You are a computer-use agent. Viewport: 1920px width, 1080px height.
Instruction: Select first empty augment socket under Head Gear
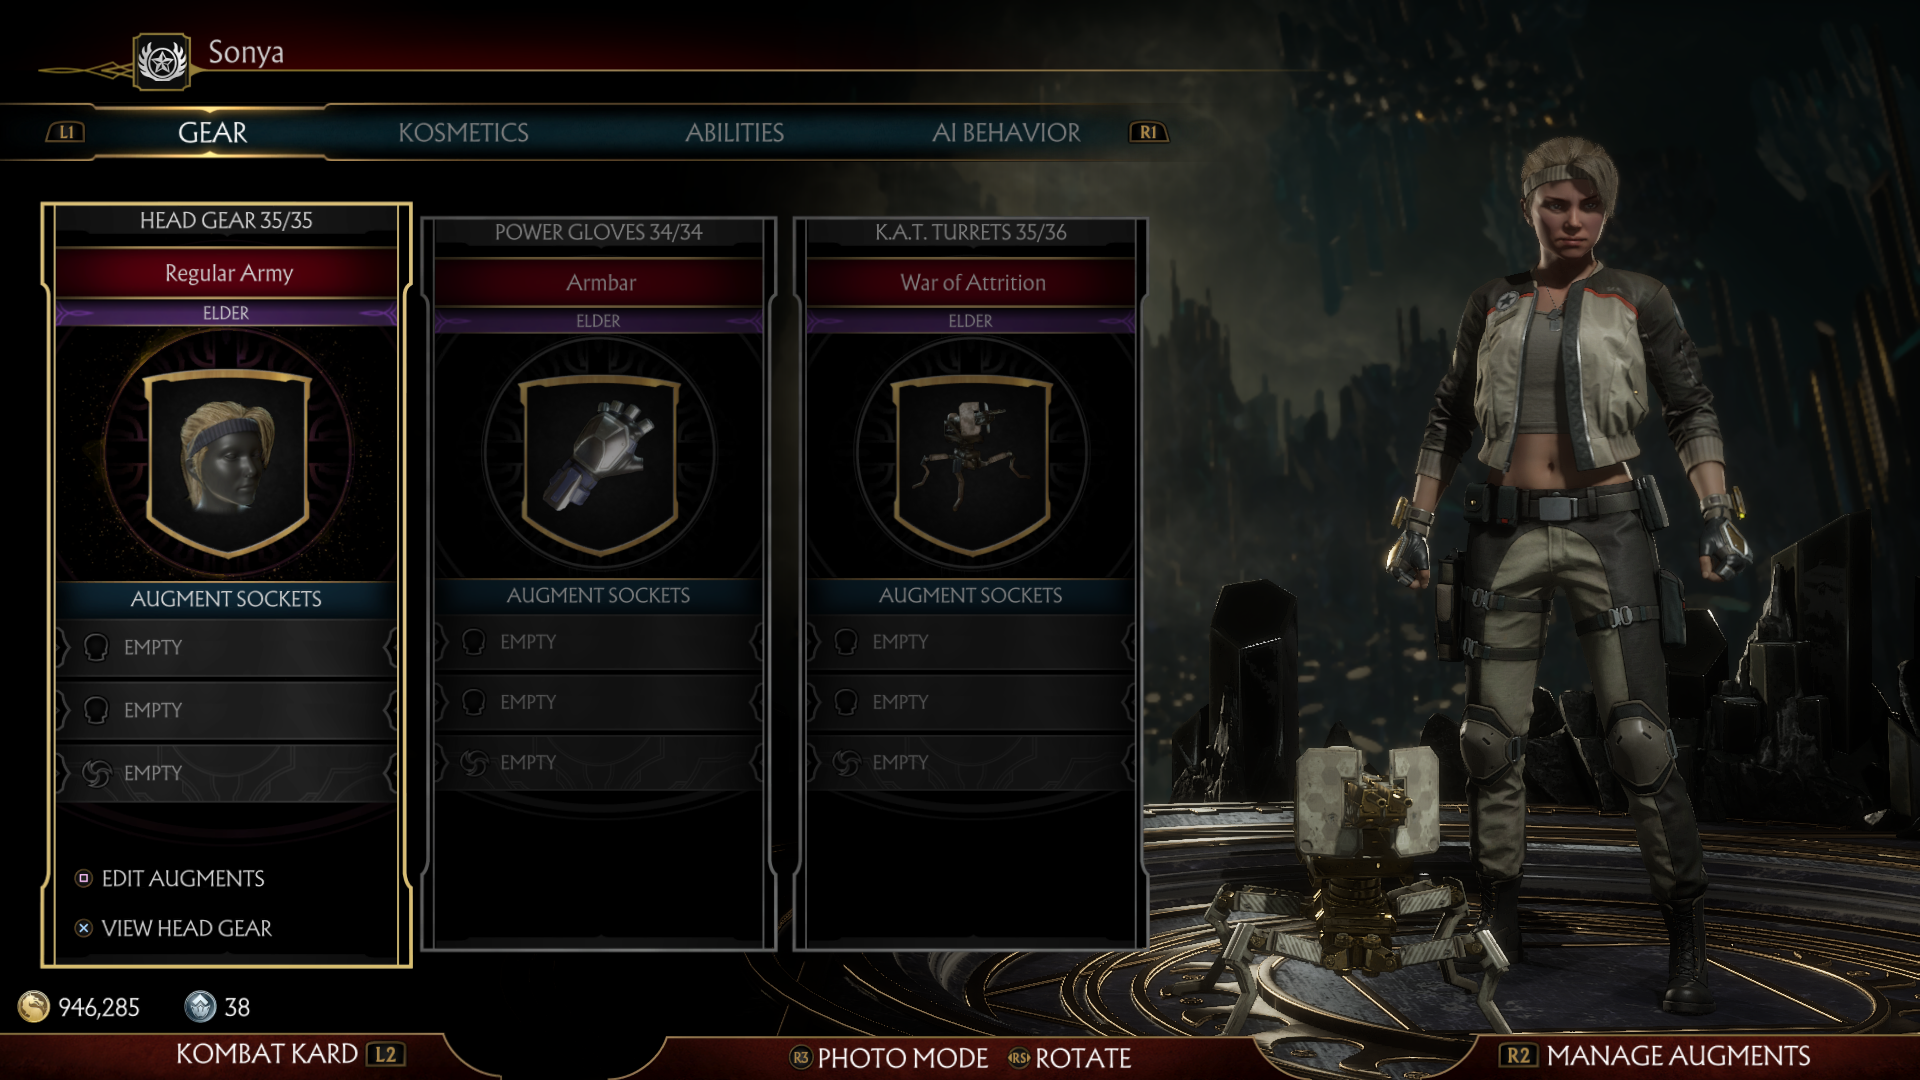coord(226,647)
